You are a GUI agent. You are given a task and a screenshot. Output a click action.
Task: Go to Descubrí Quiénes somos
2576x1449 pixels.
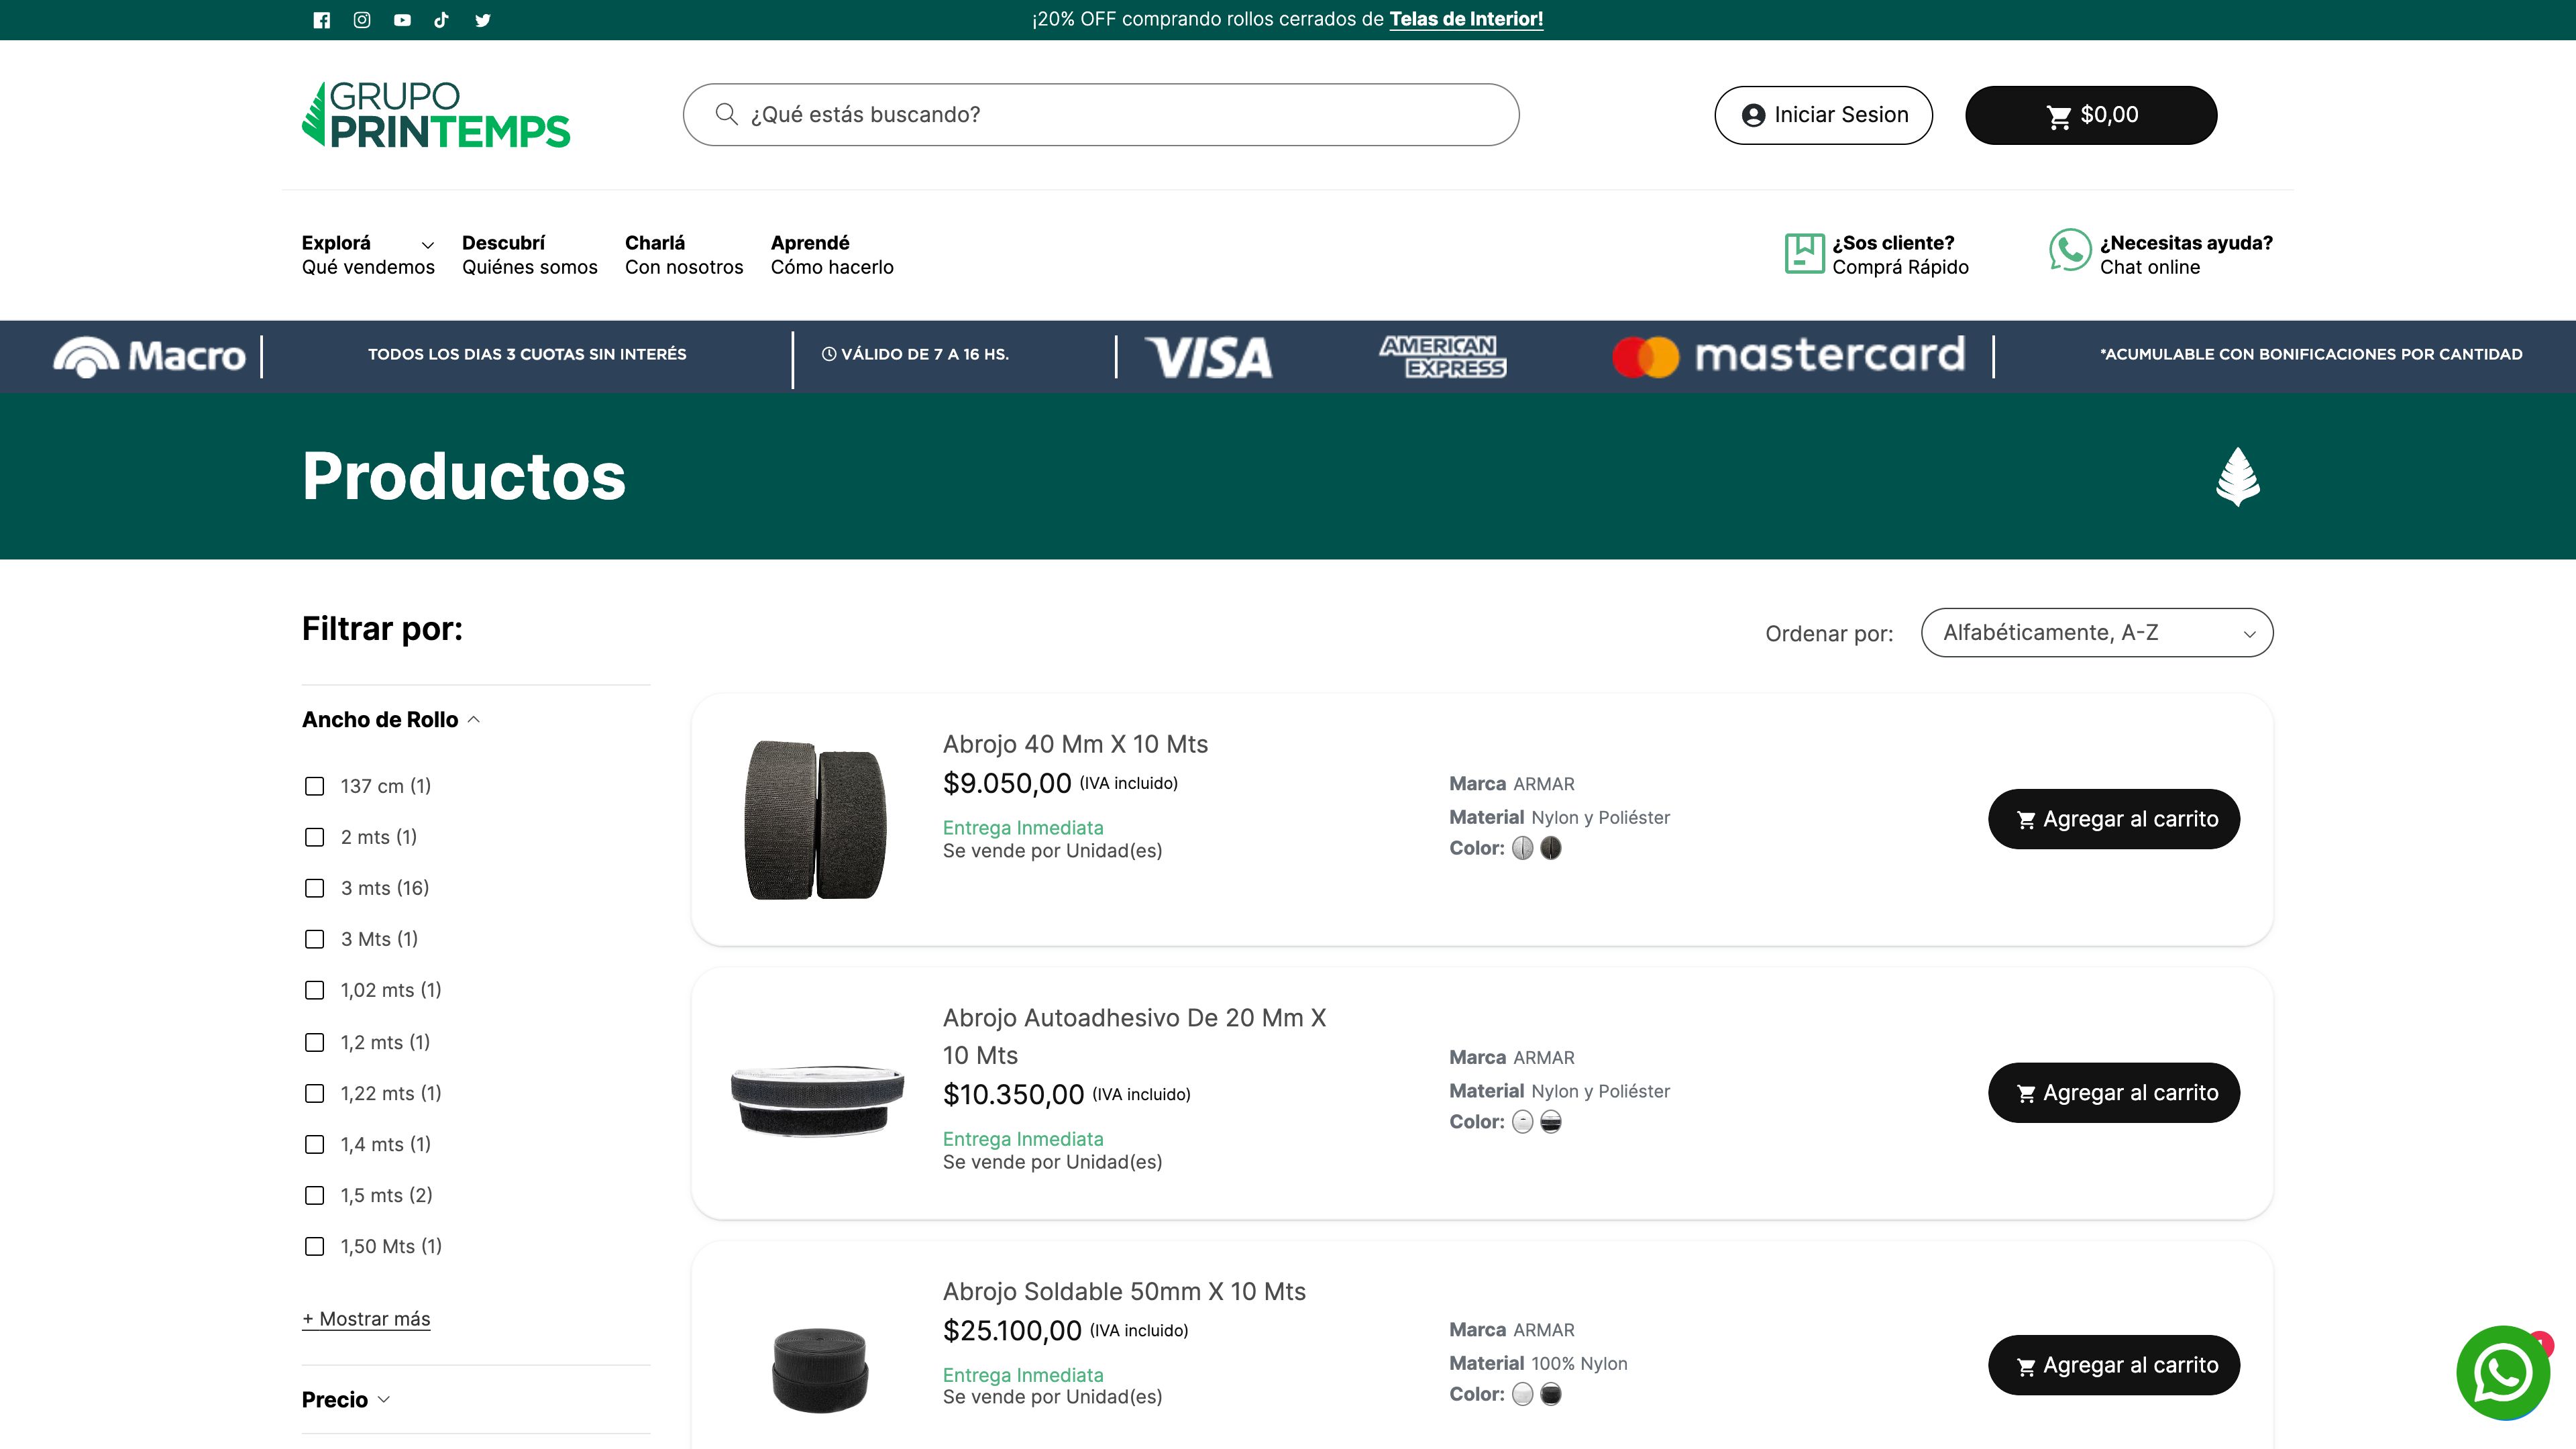(x=529, y=255)
